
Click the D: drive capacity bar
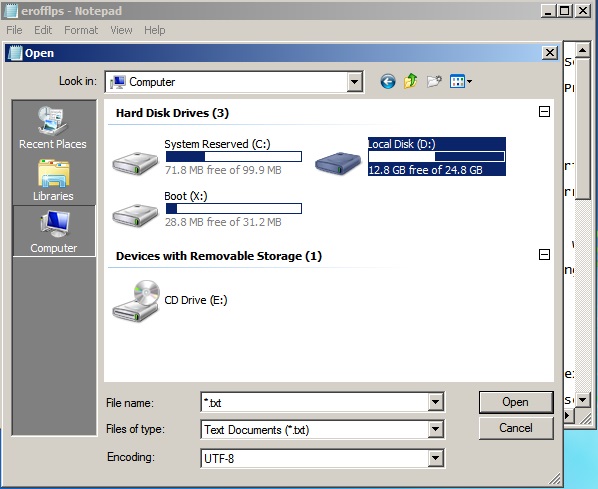[x=436, y=156]
